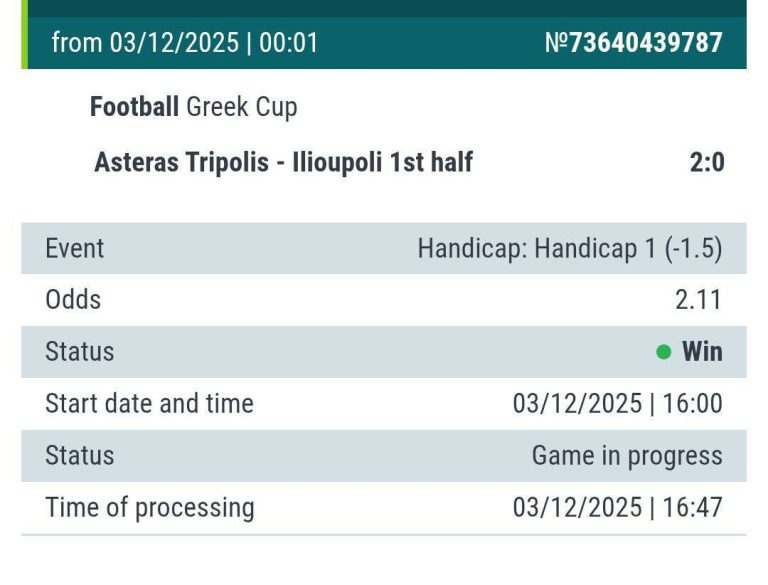Select the 2.11 odds value
This screenshot has width=768, height=585.
(x=698, y=299)
